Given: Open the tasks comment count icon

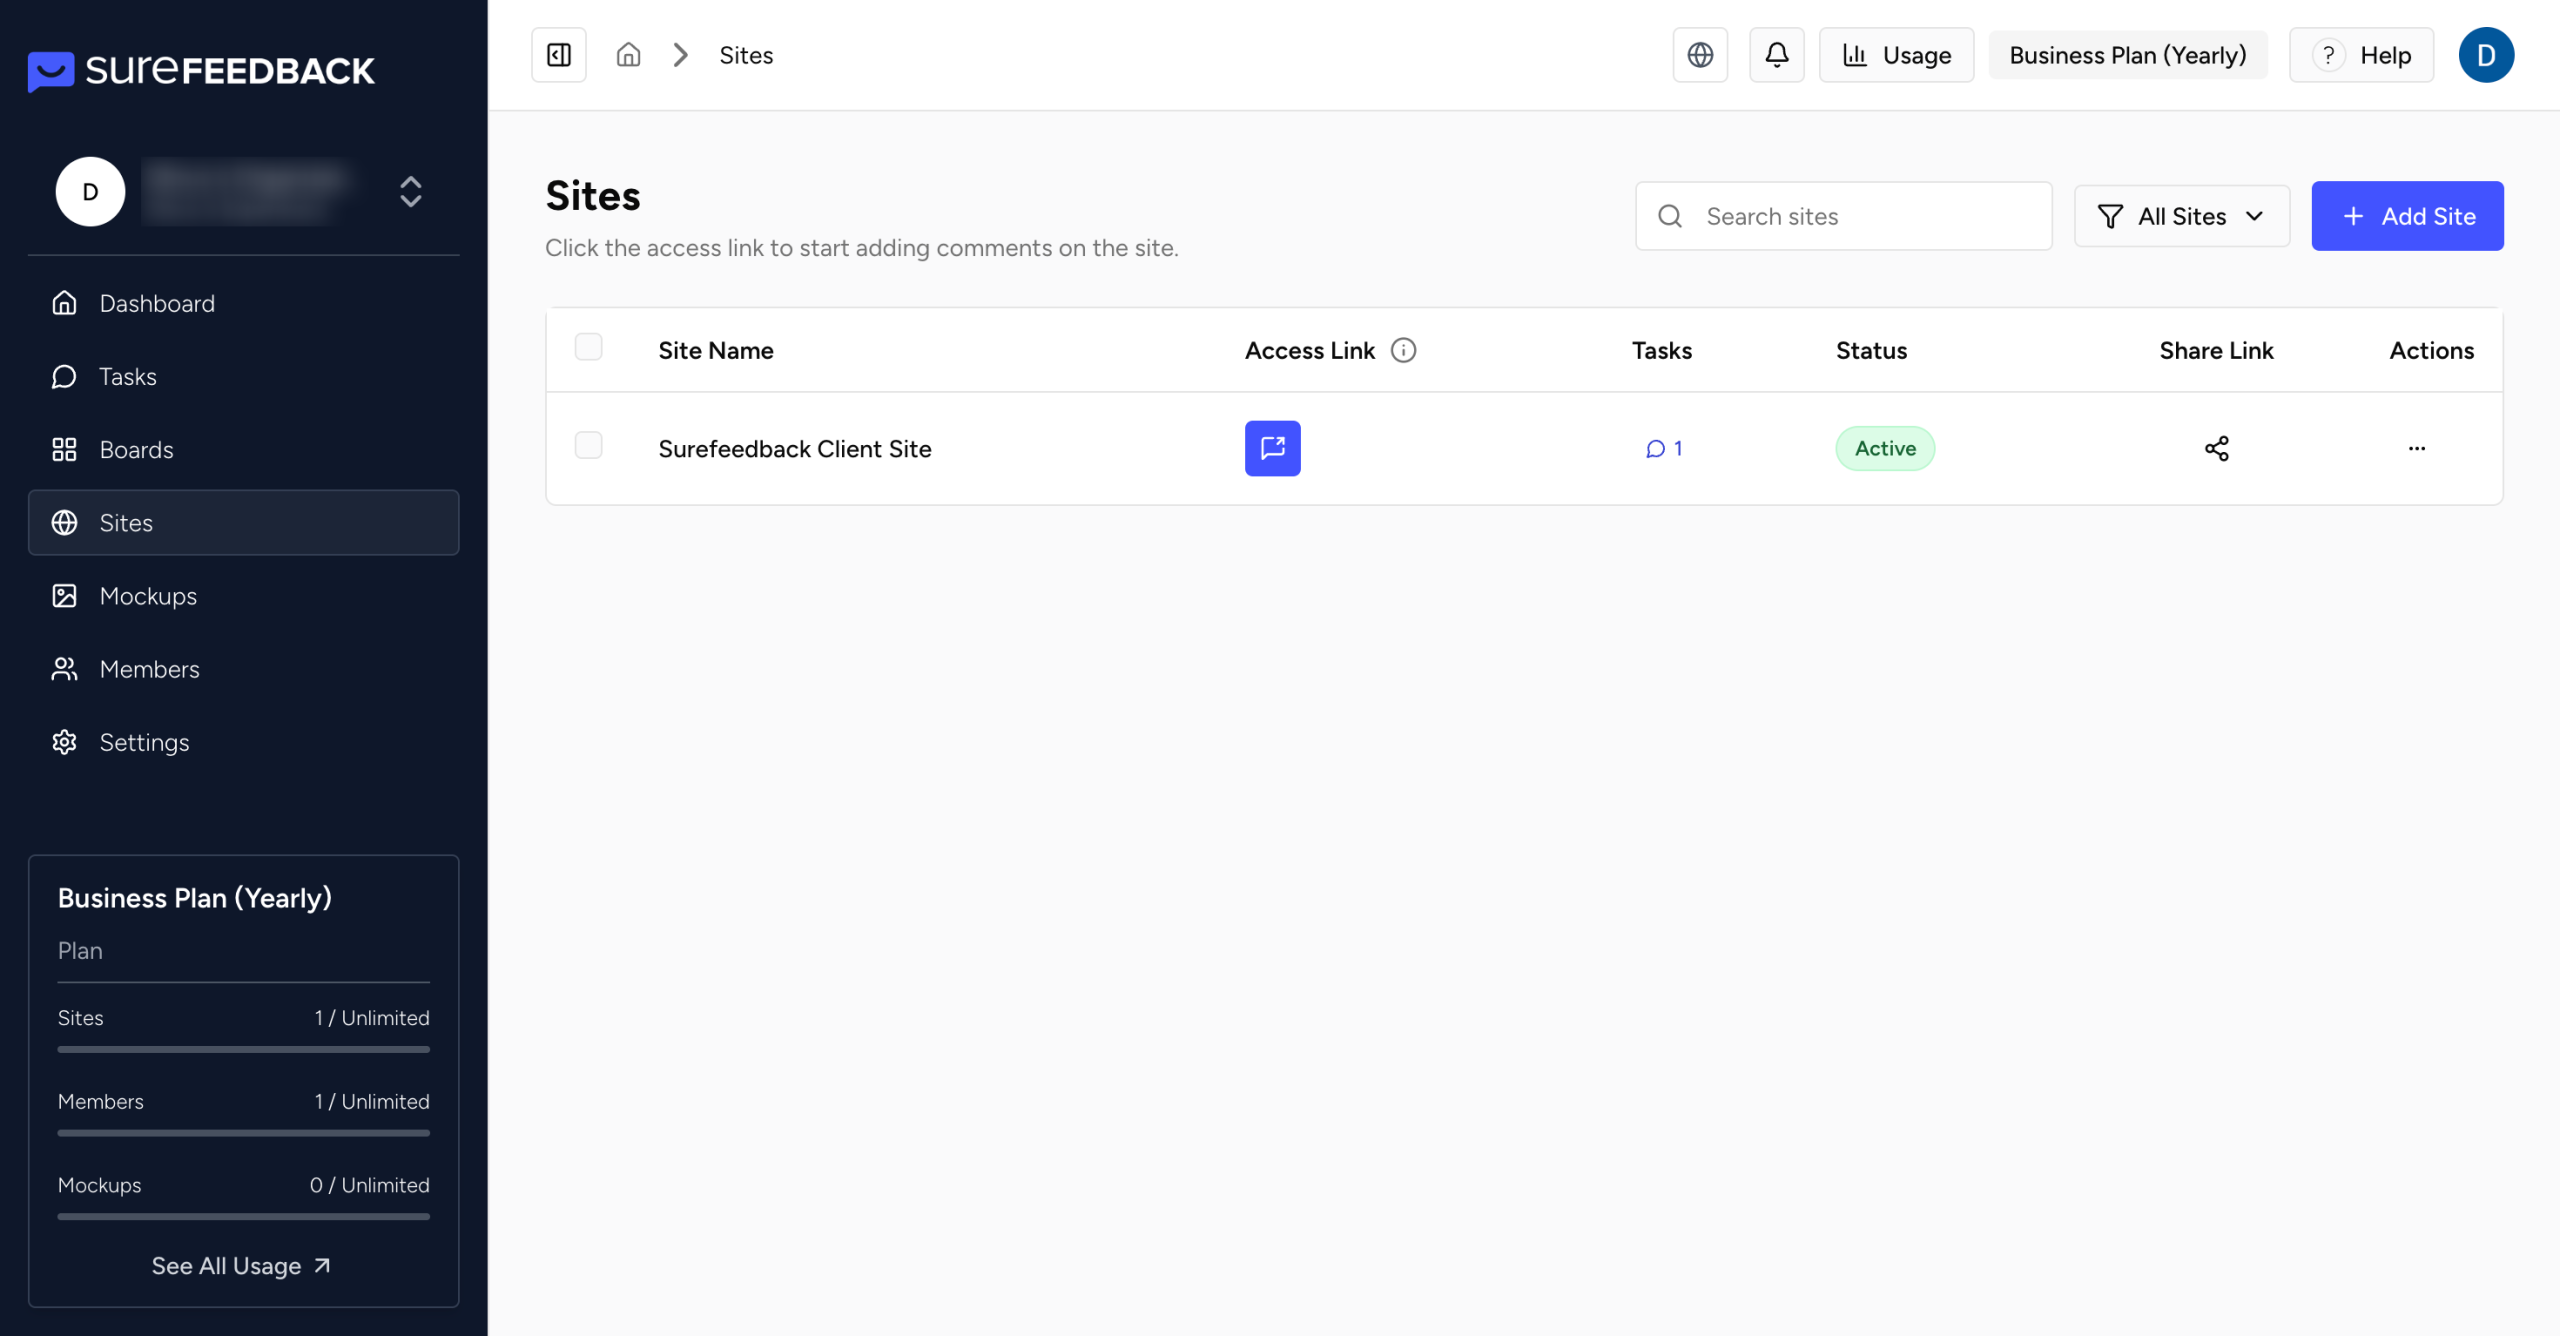Looking at the screenshot, I should [1664, 448].
